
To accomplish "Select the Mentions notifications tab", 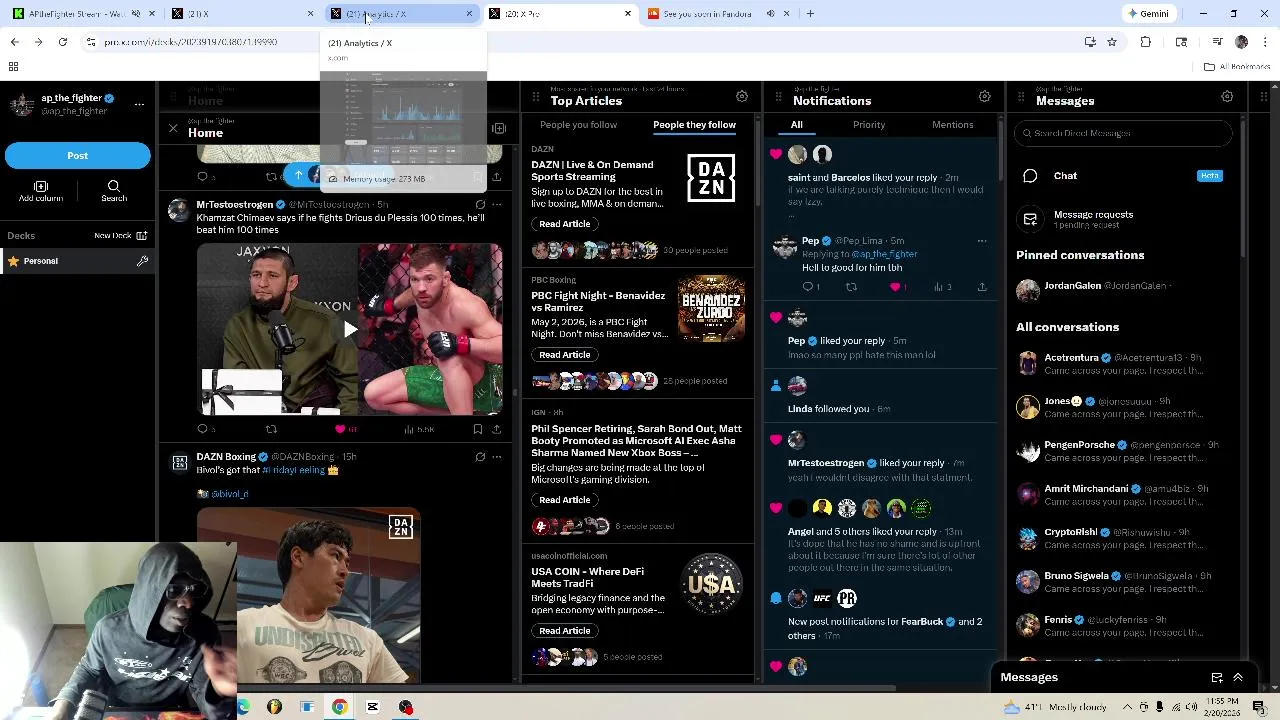I will (x=953, y=125).
